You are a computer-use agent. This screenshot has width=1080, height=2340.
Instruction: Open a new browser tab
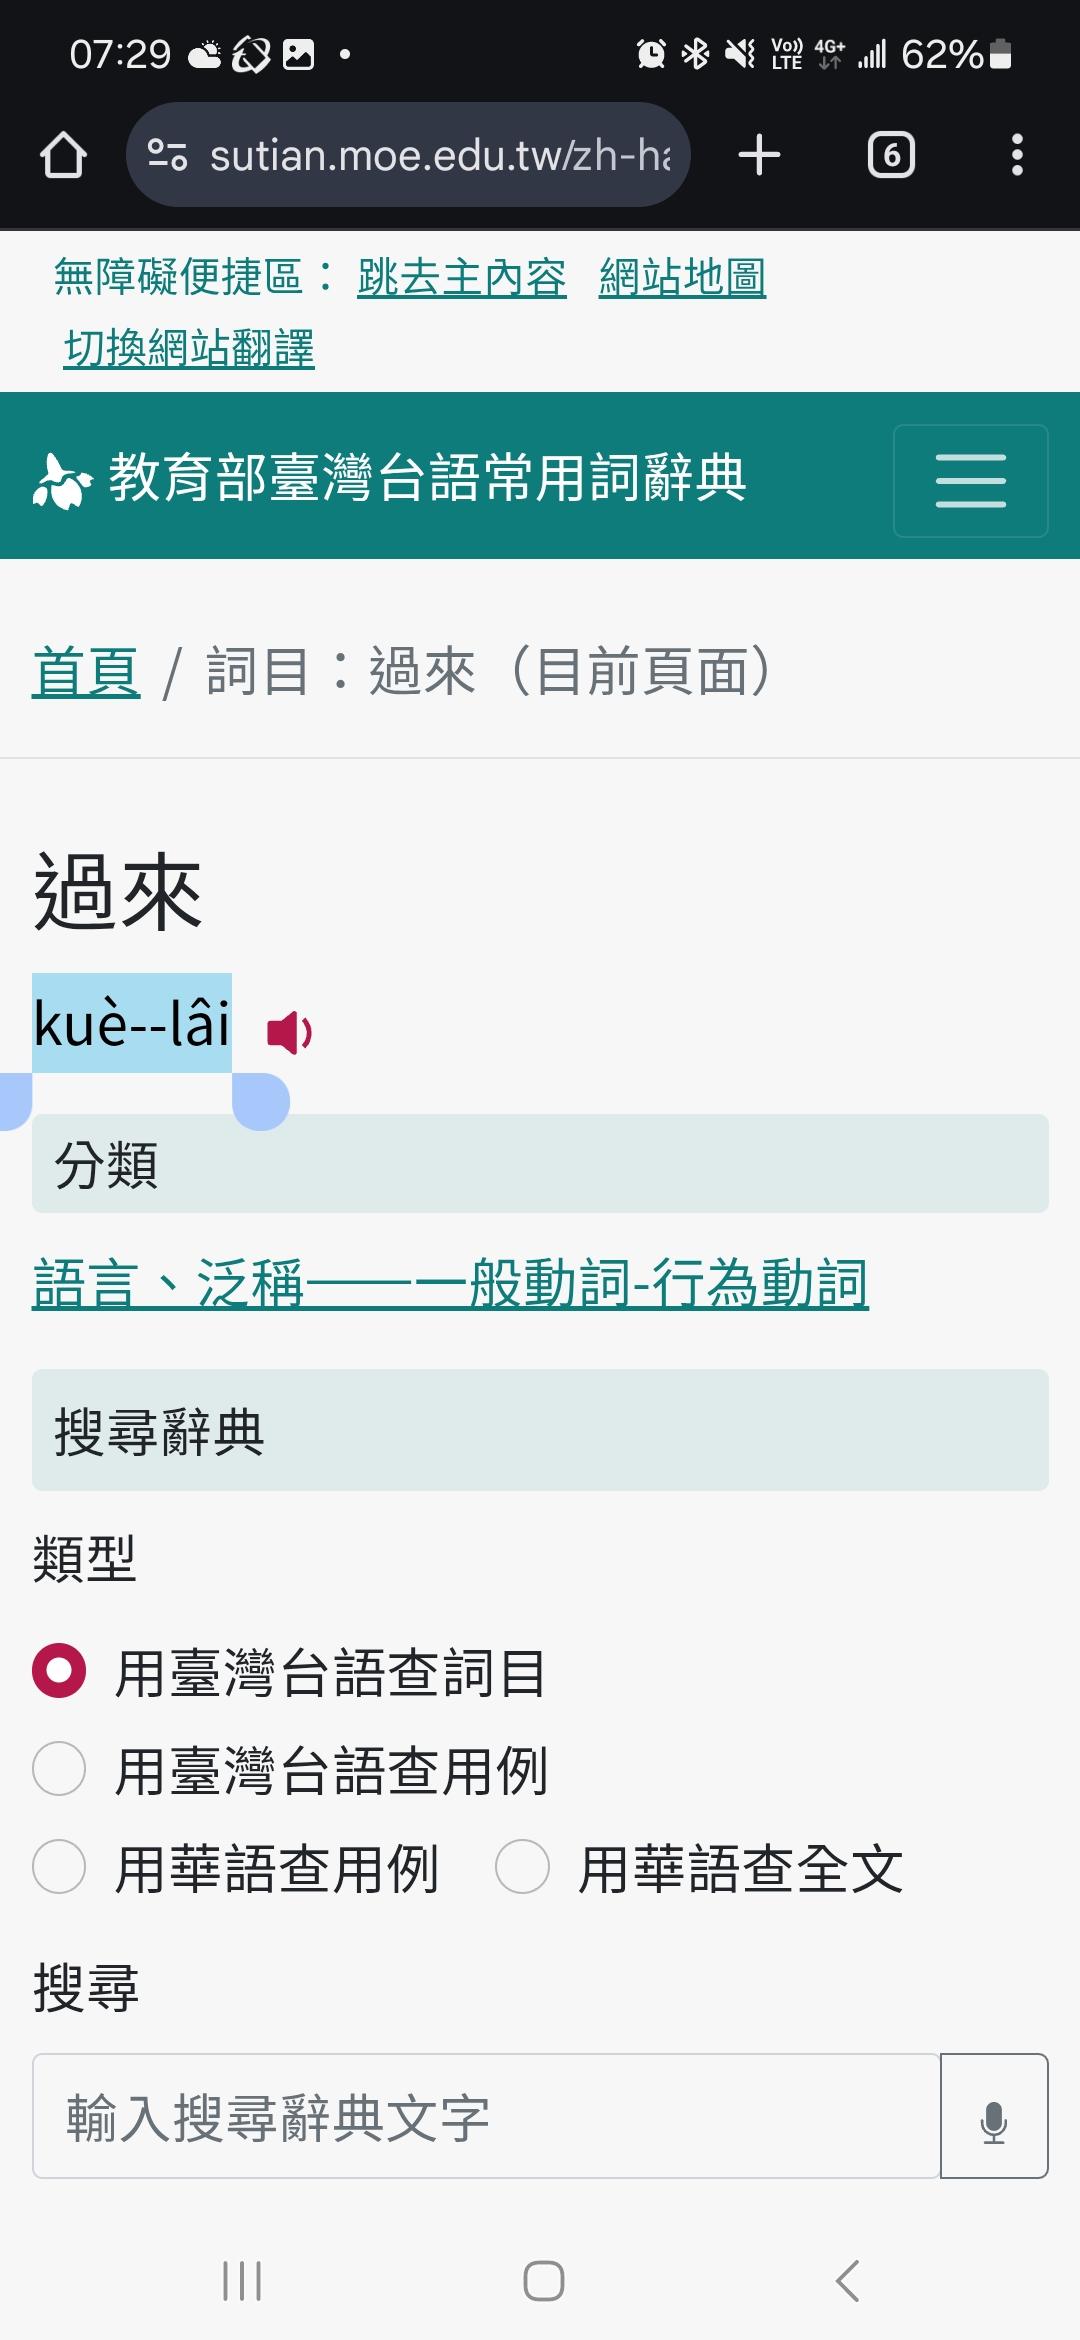759,155
